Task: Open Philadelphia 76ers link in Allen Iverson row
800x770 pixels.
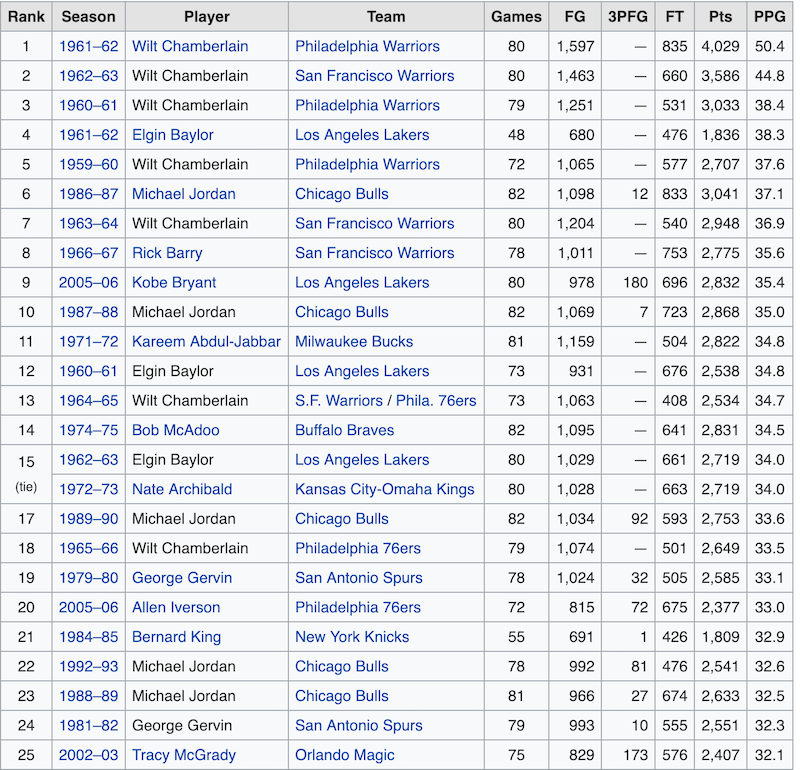Action: pyautogui.click(x=358, y=608)
